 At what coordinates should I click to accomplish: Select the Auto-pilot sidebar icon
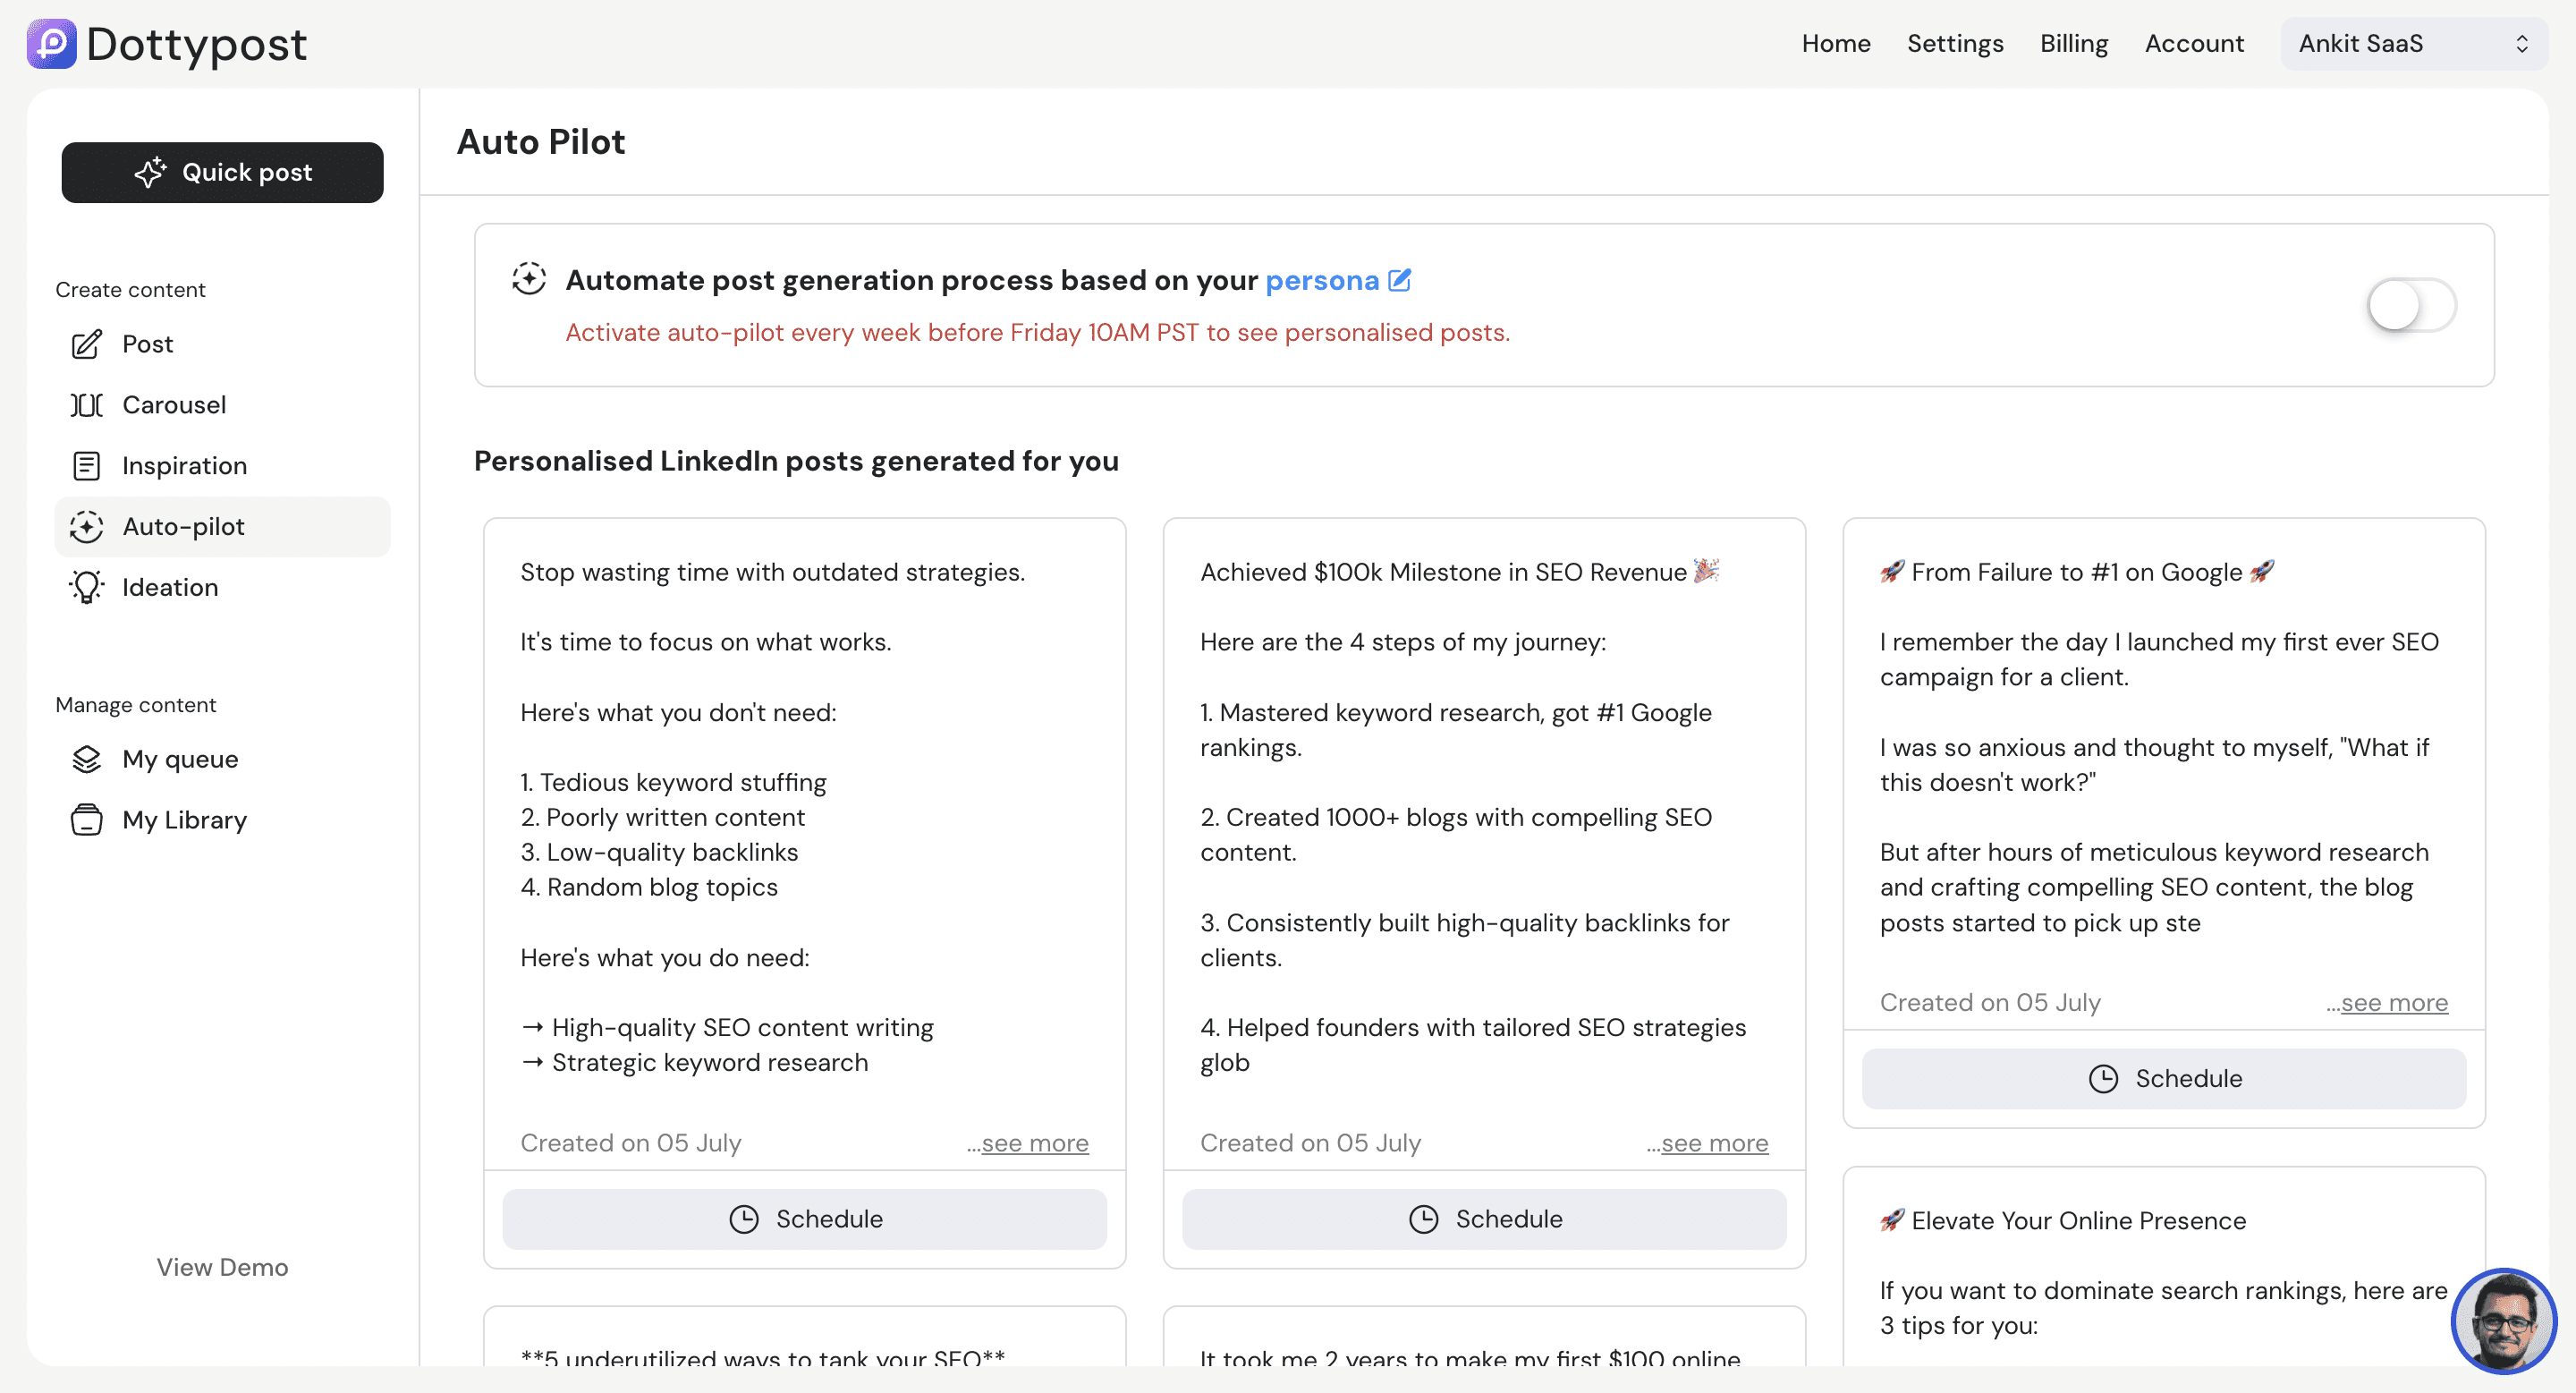(x=86, y=527)
